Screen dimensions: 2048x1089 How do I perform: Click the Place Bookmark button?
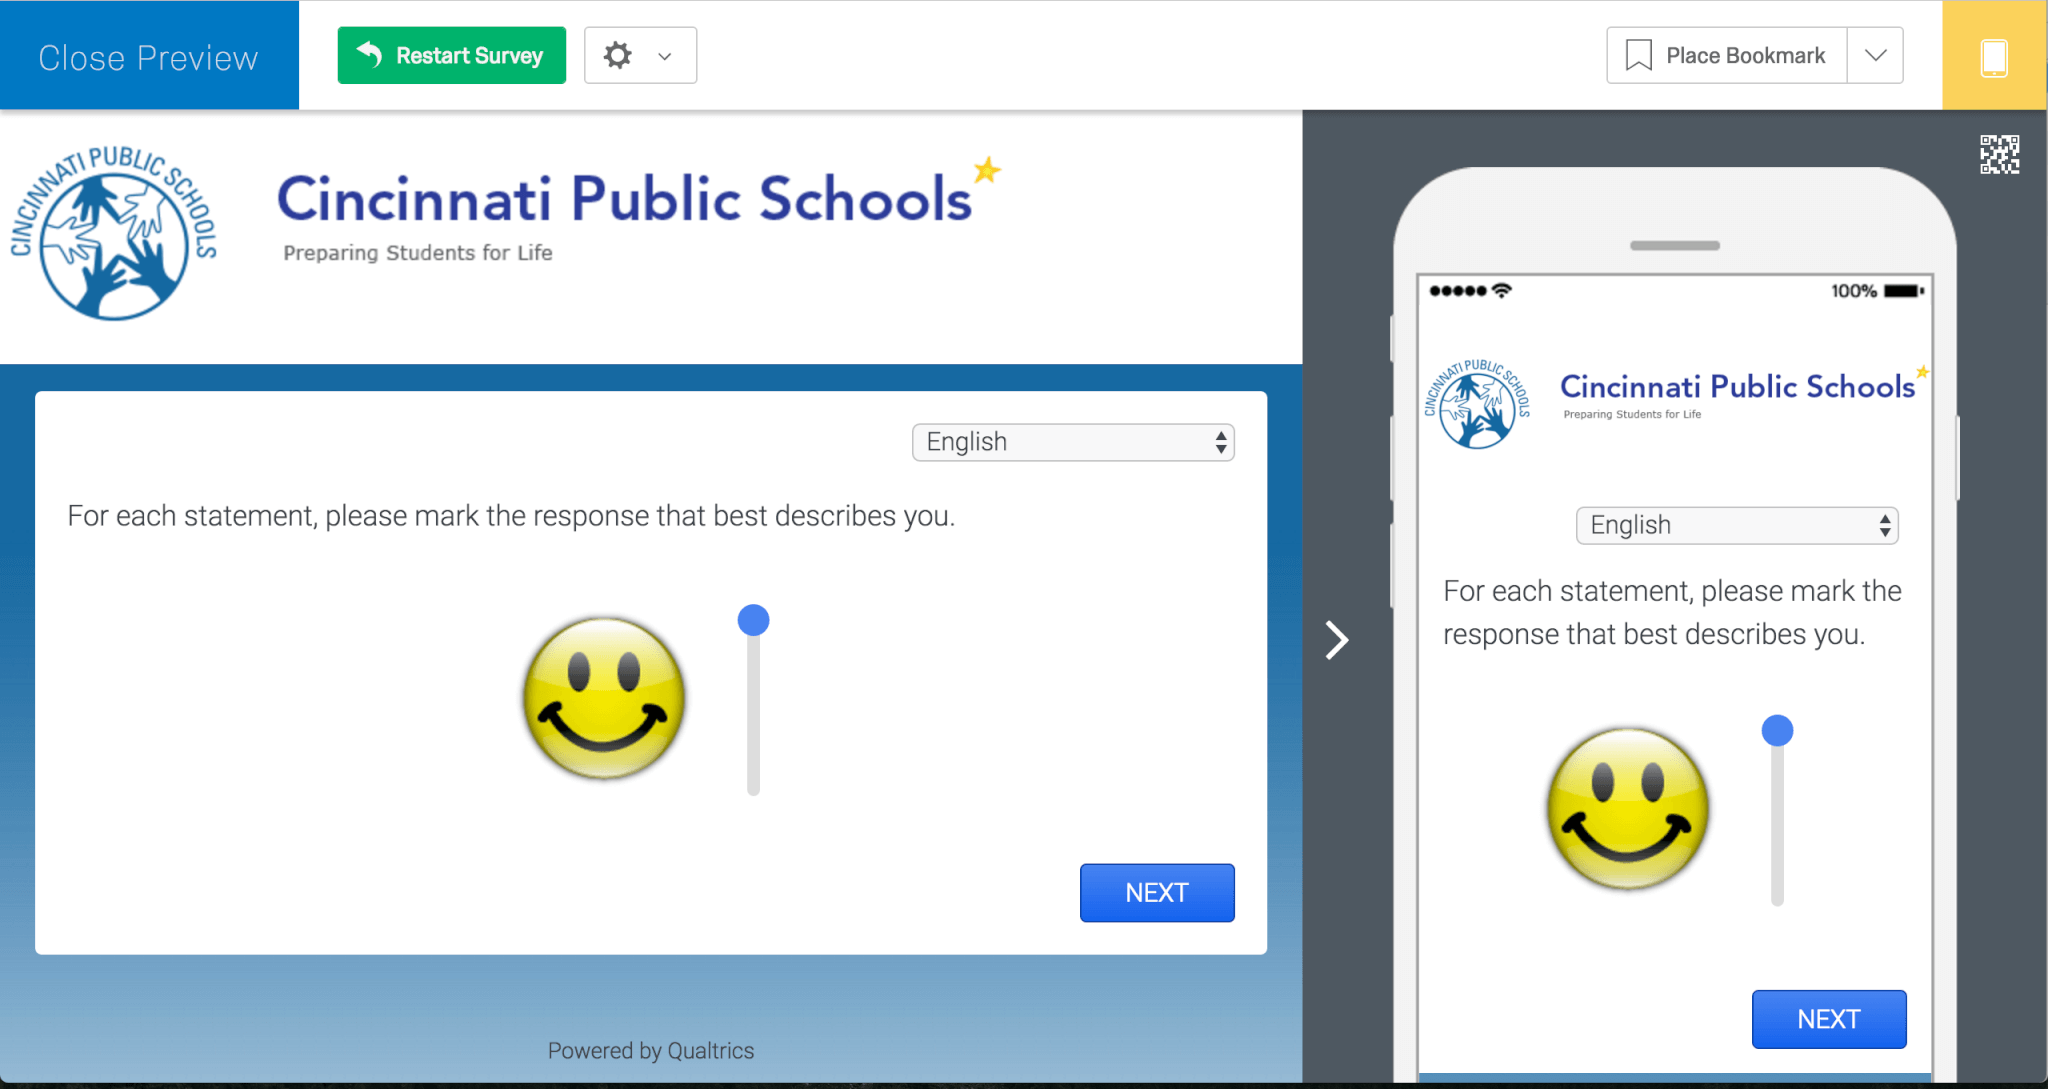tap(1727, 55)
